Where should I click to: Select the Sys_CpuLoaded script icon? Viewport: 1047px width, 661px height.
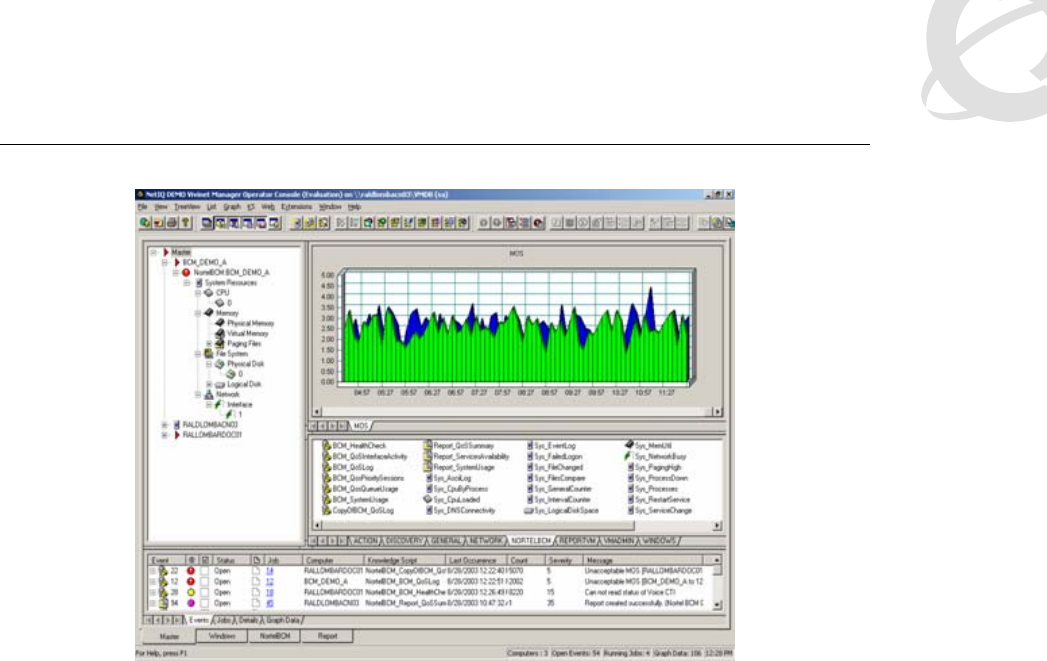coord(428,499)
